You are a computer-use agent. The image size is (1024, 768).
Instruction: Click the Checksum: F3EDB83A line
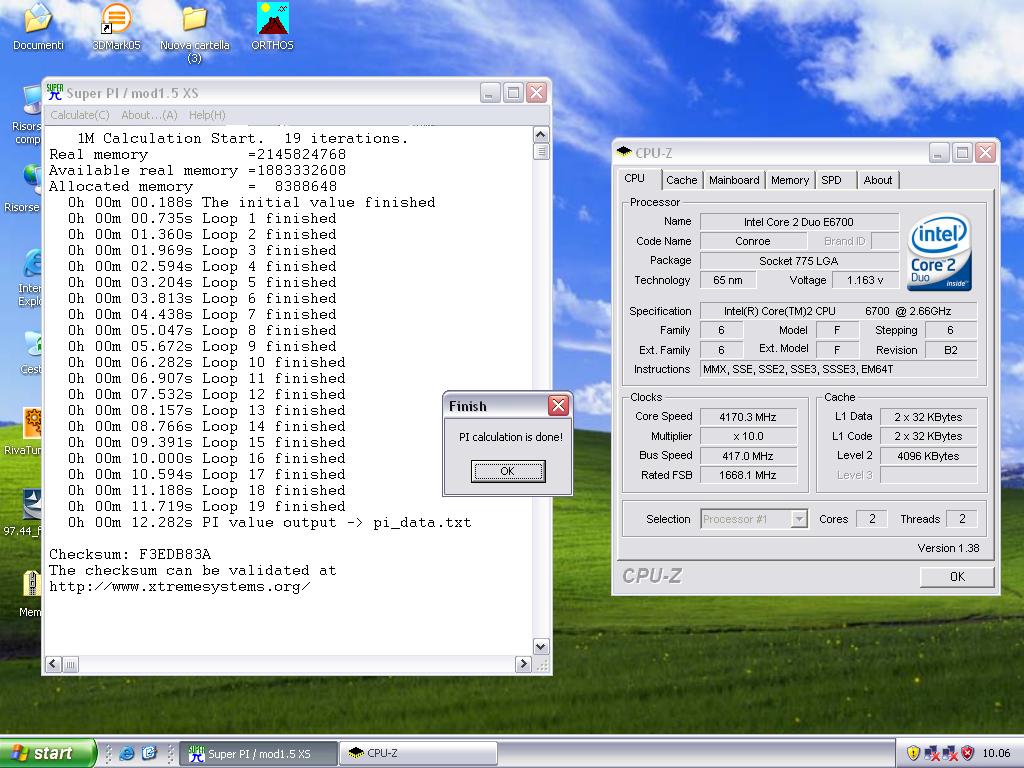(130, 554)
